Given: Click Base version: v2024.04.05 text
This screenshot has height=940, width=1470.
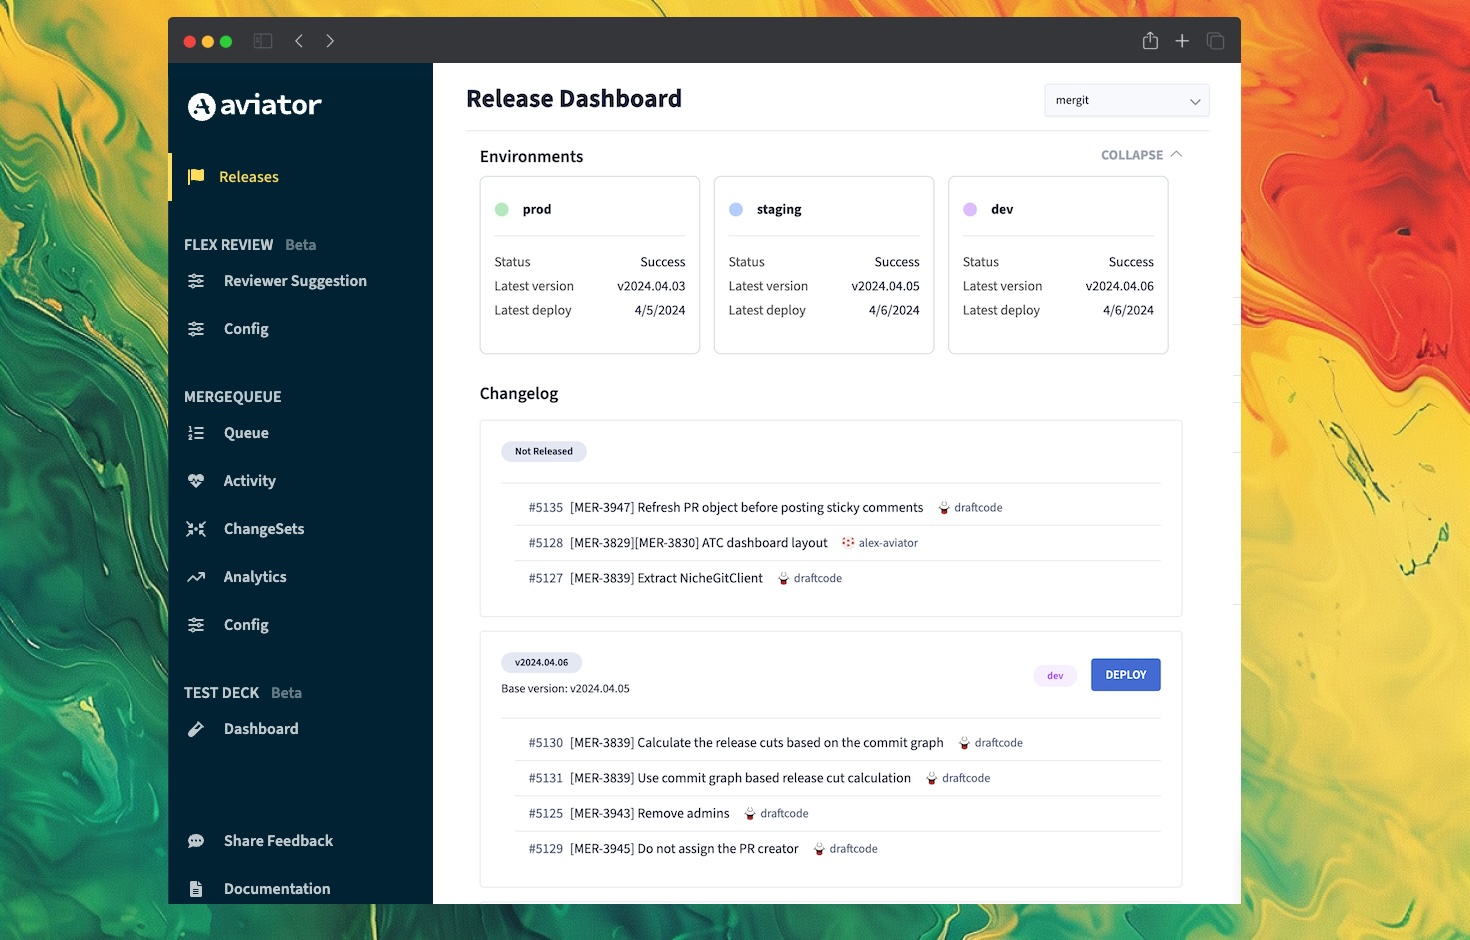Looking at the screenshot, I should 565,689.
